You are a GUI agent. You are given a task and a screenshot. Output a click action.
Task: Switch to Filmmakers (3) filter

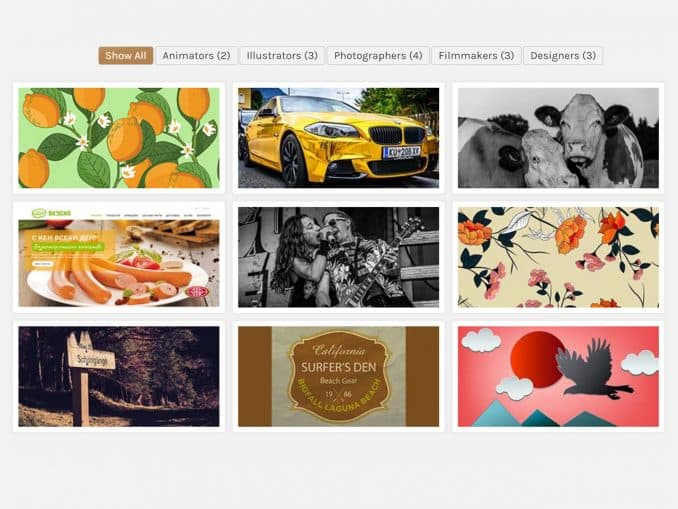pos(476,56)
